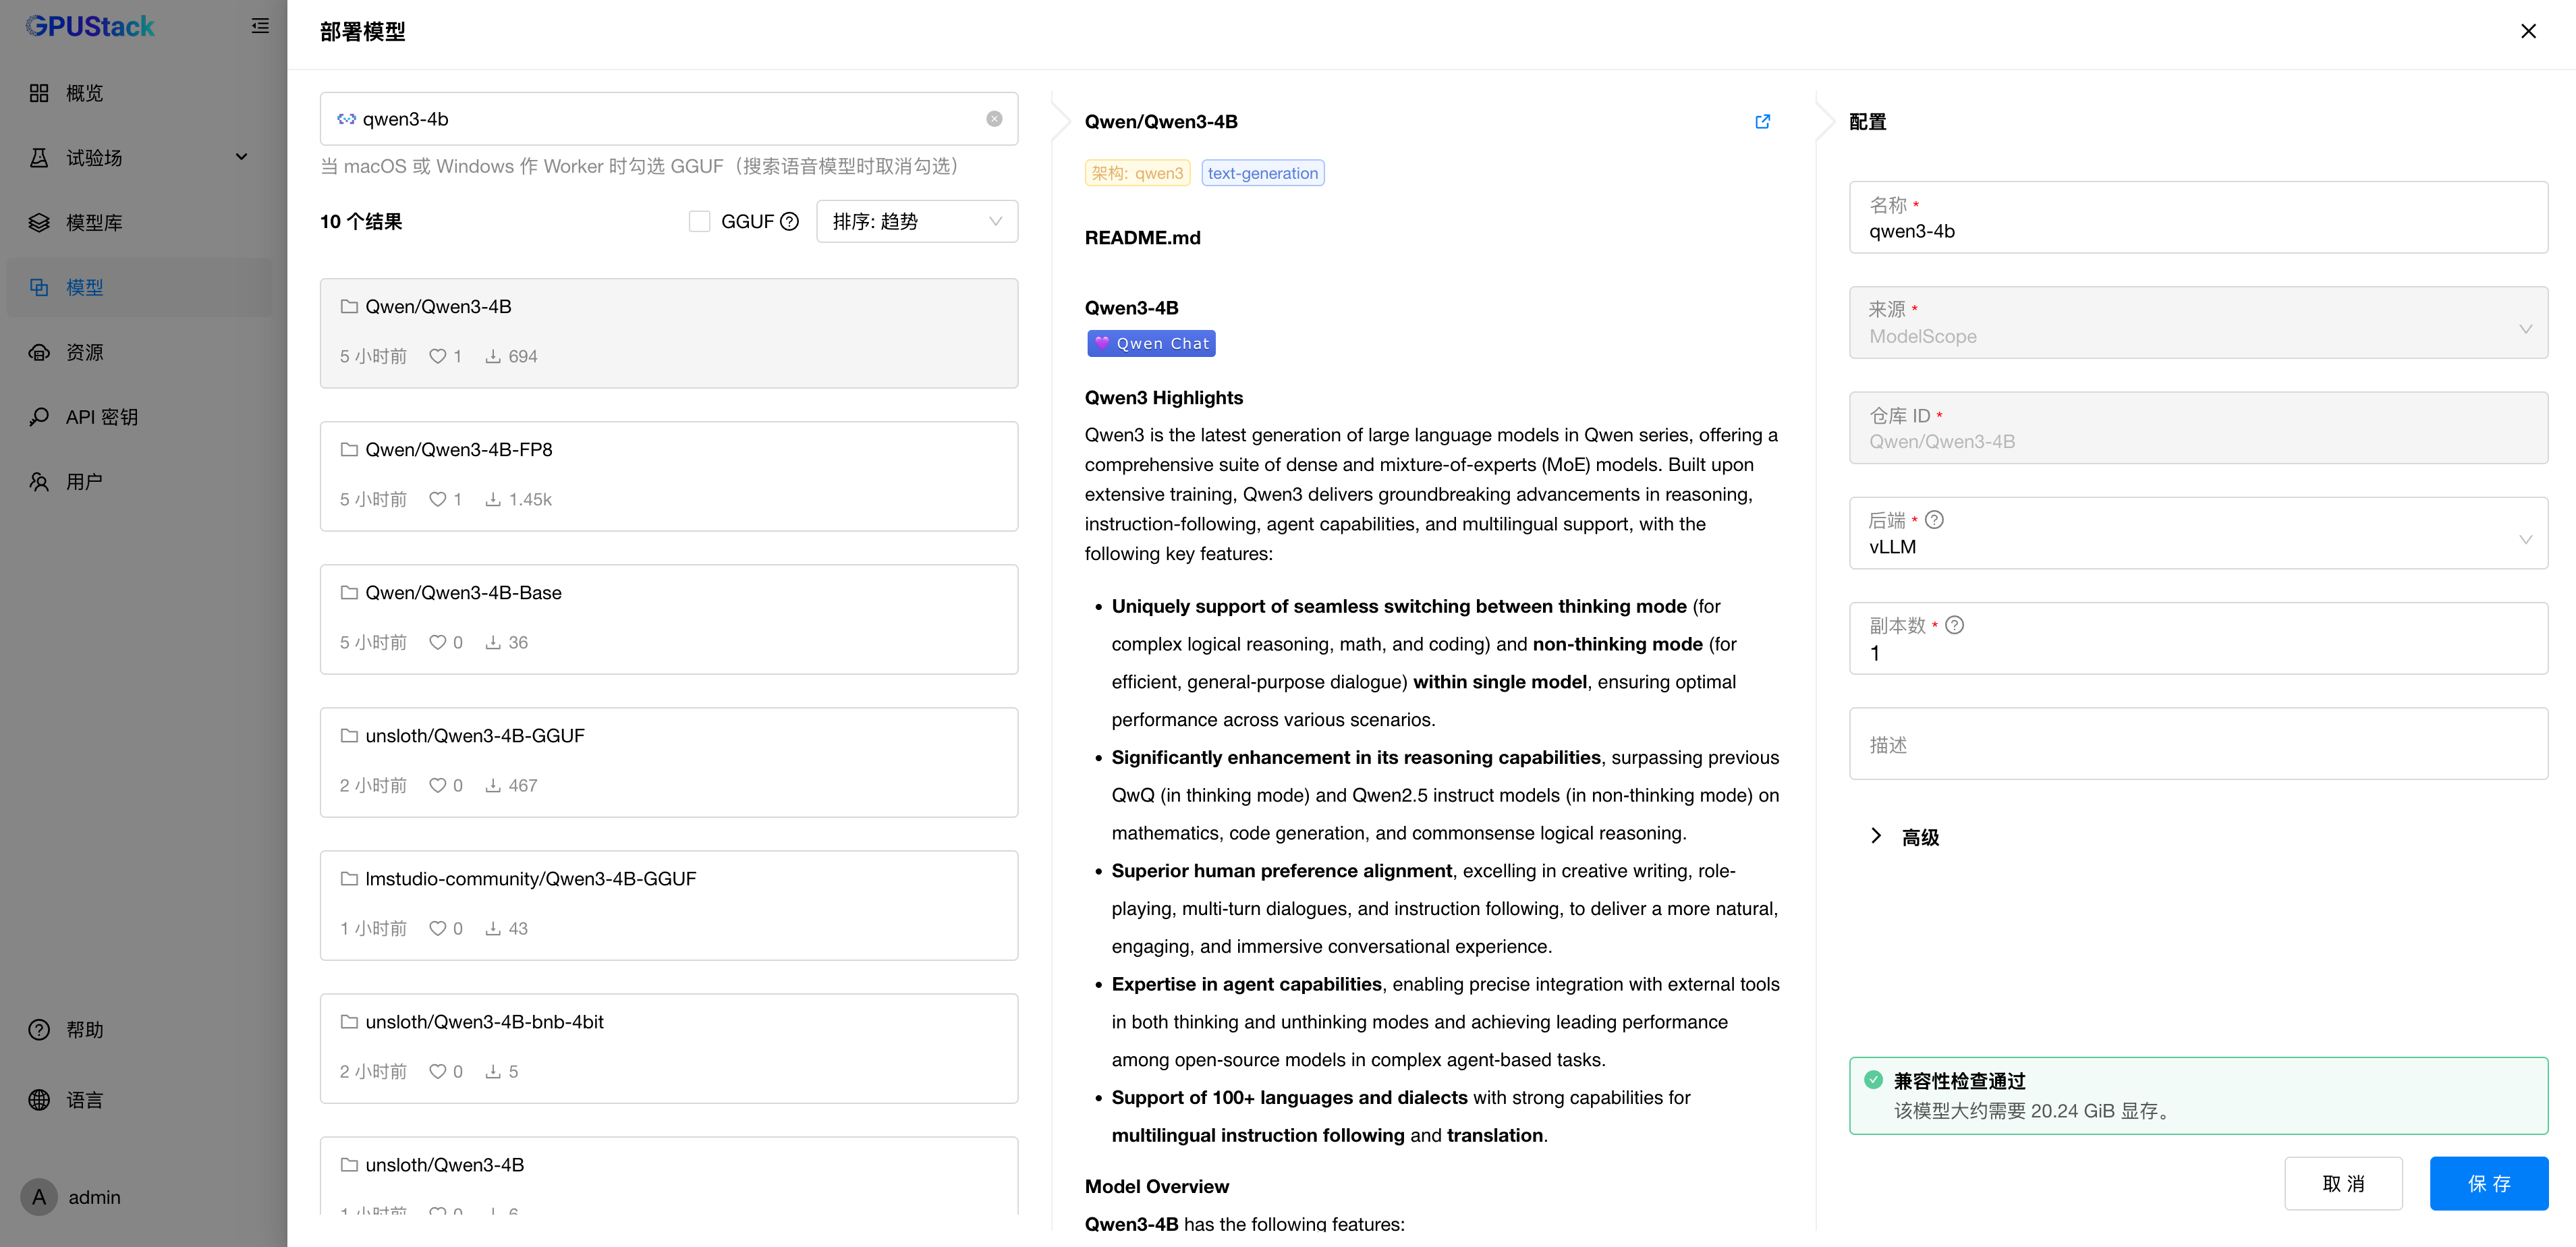
Task: Open the 后端 vLLM dropdown
Action: click(2198, 534)
